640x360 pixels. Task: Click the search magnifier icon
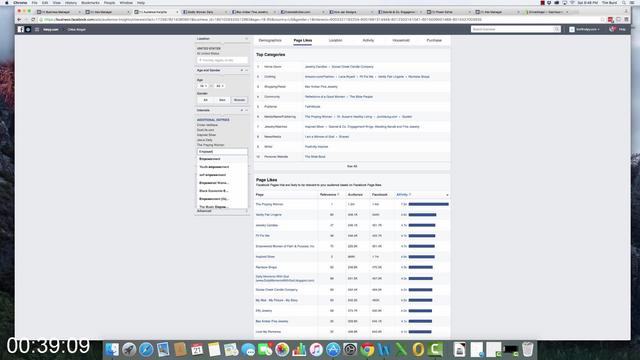(x=557, y=29)
